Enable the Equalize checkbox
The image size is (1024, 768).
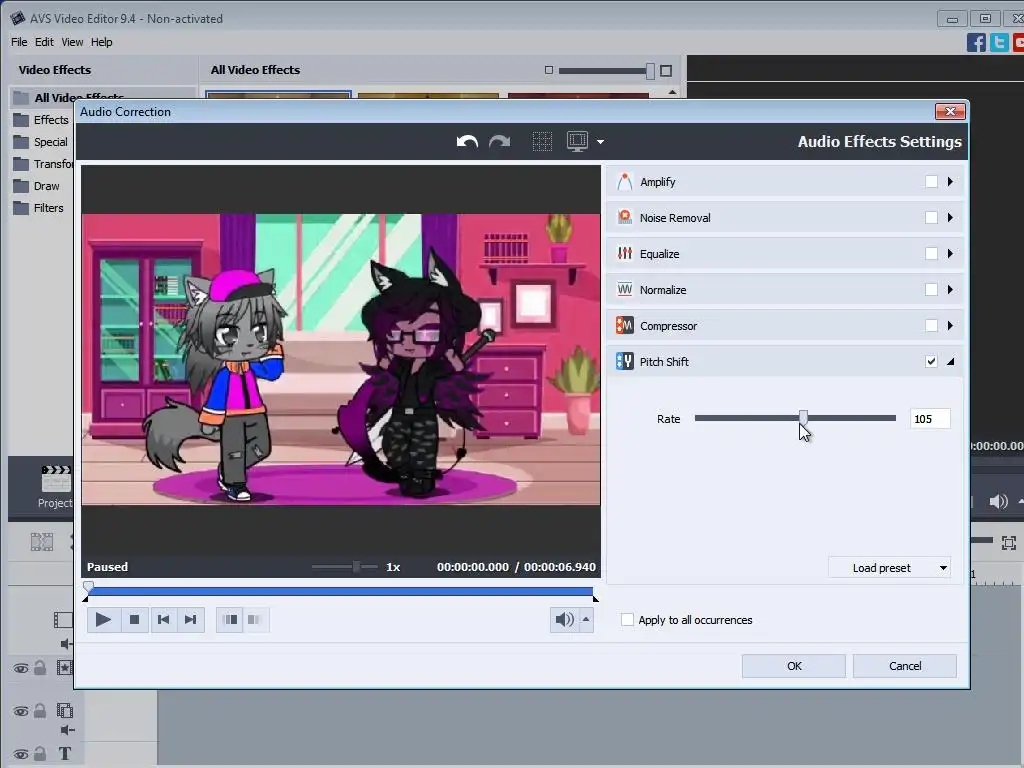[931, 253]
